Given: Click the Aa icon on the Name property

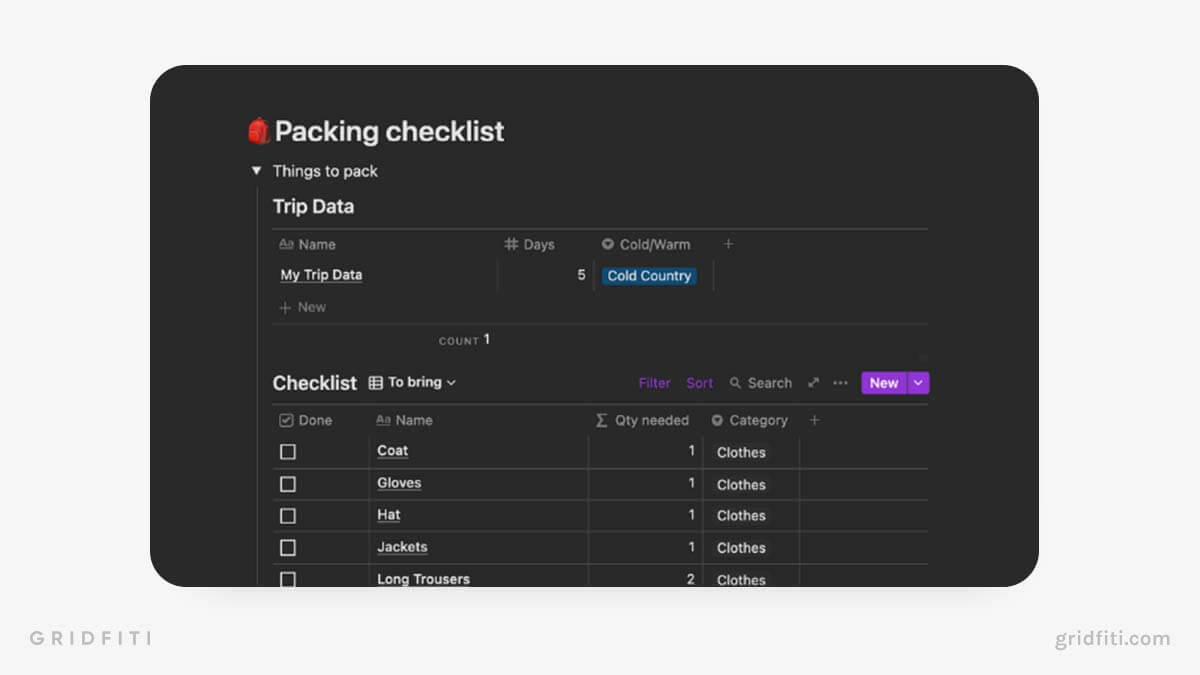Looking at the screenshot, I should pos(285,244).
